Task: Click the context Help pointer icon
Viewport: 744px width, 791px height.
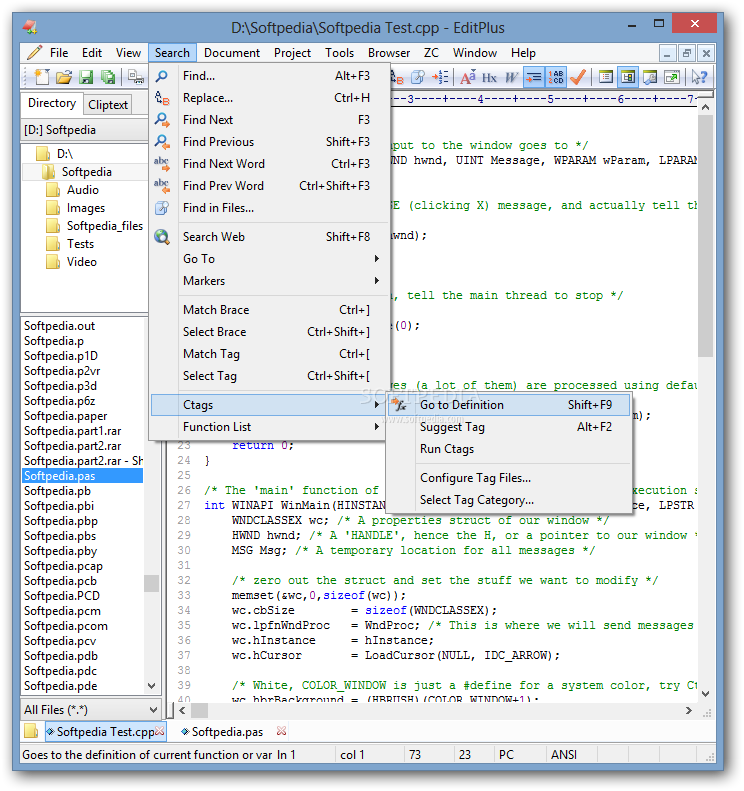Action: [x=700, y=77]
